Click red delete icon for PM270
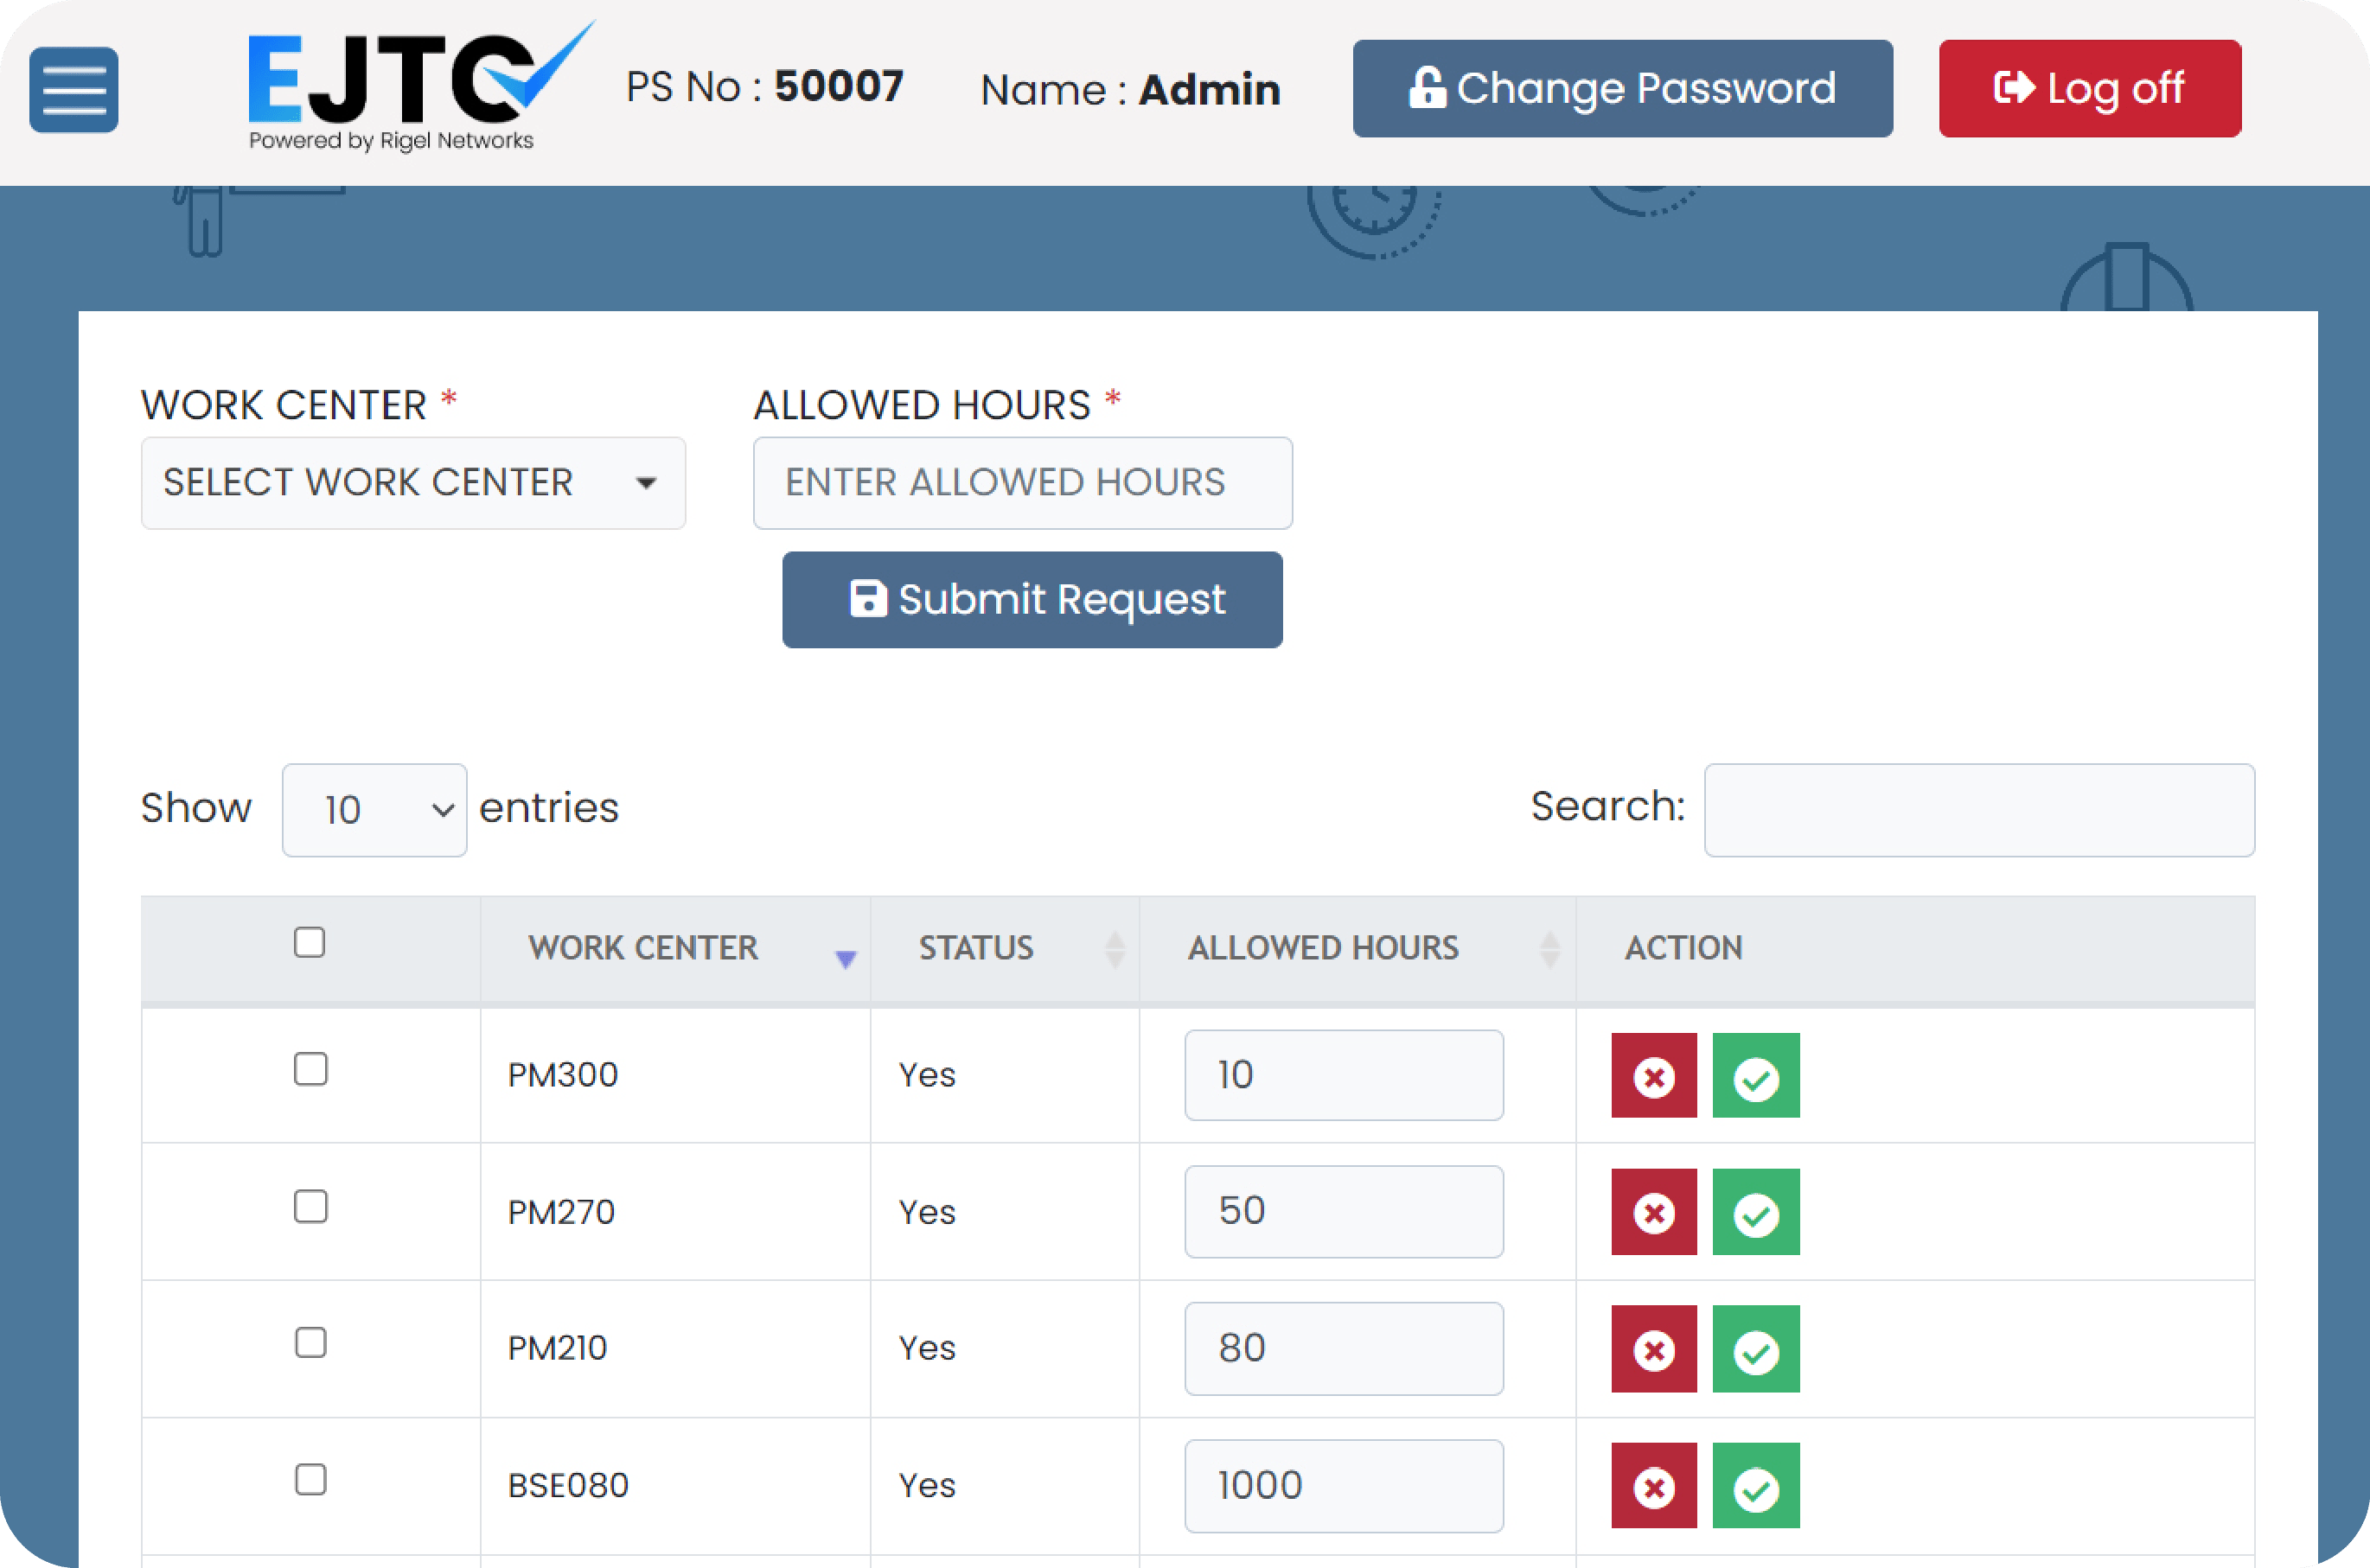 [x=1654, y=1212]
